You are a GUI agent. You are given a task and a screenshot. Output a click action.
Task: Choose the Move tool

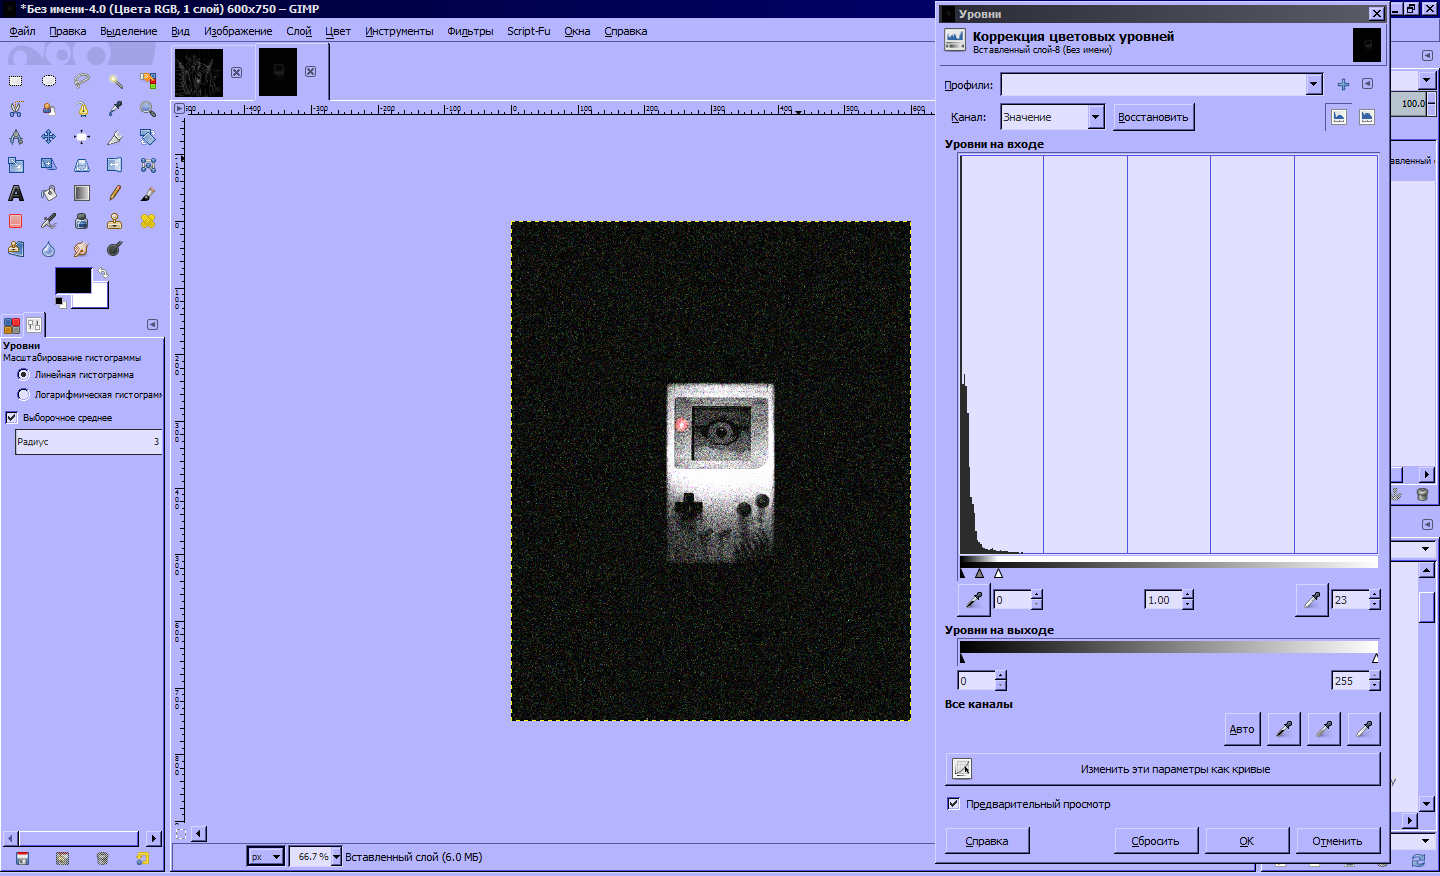point(49,137)
